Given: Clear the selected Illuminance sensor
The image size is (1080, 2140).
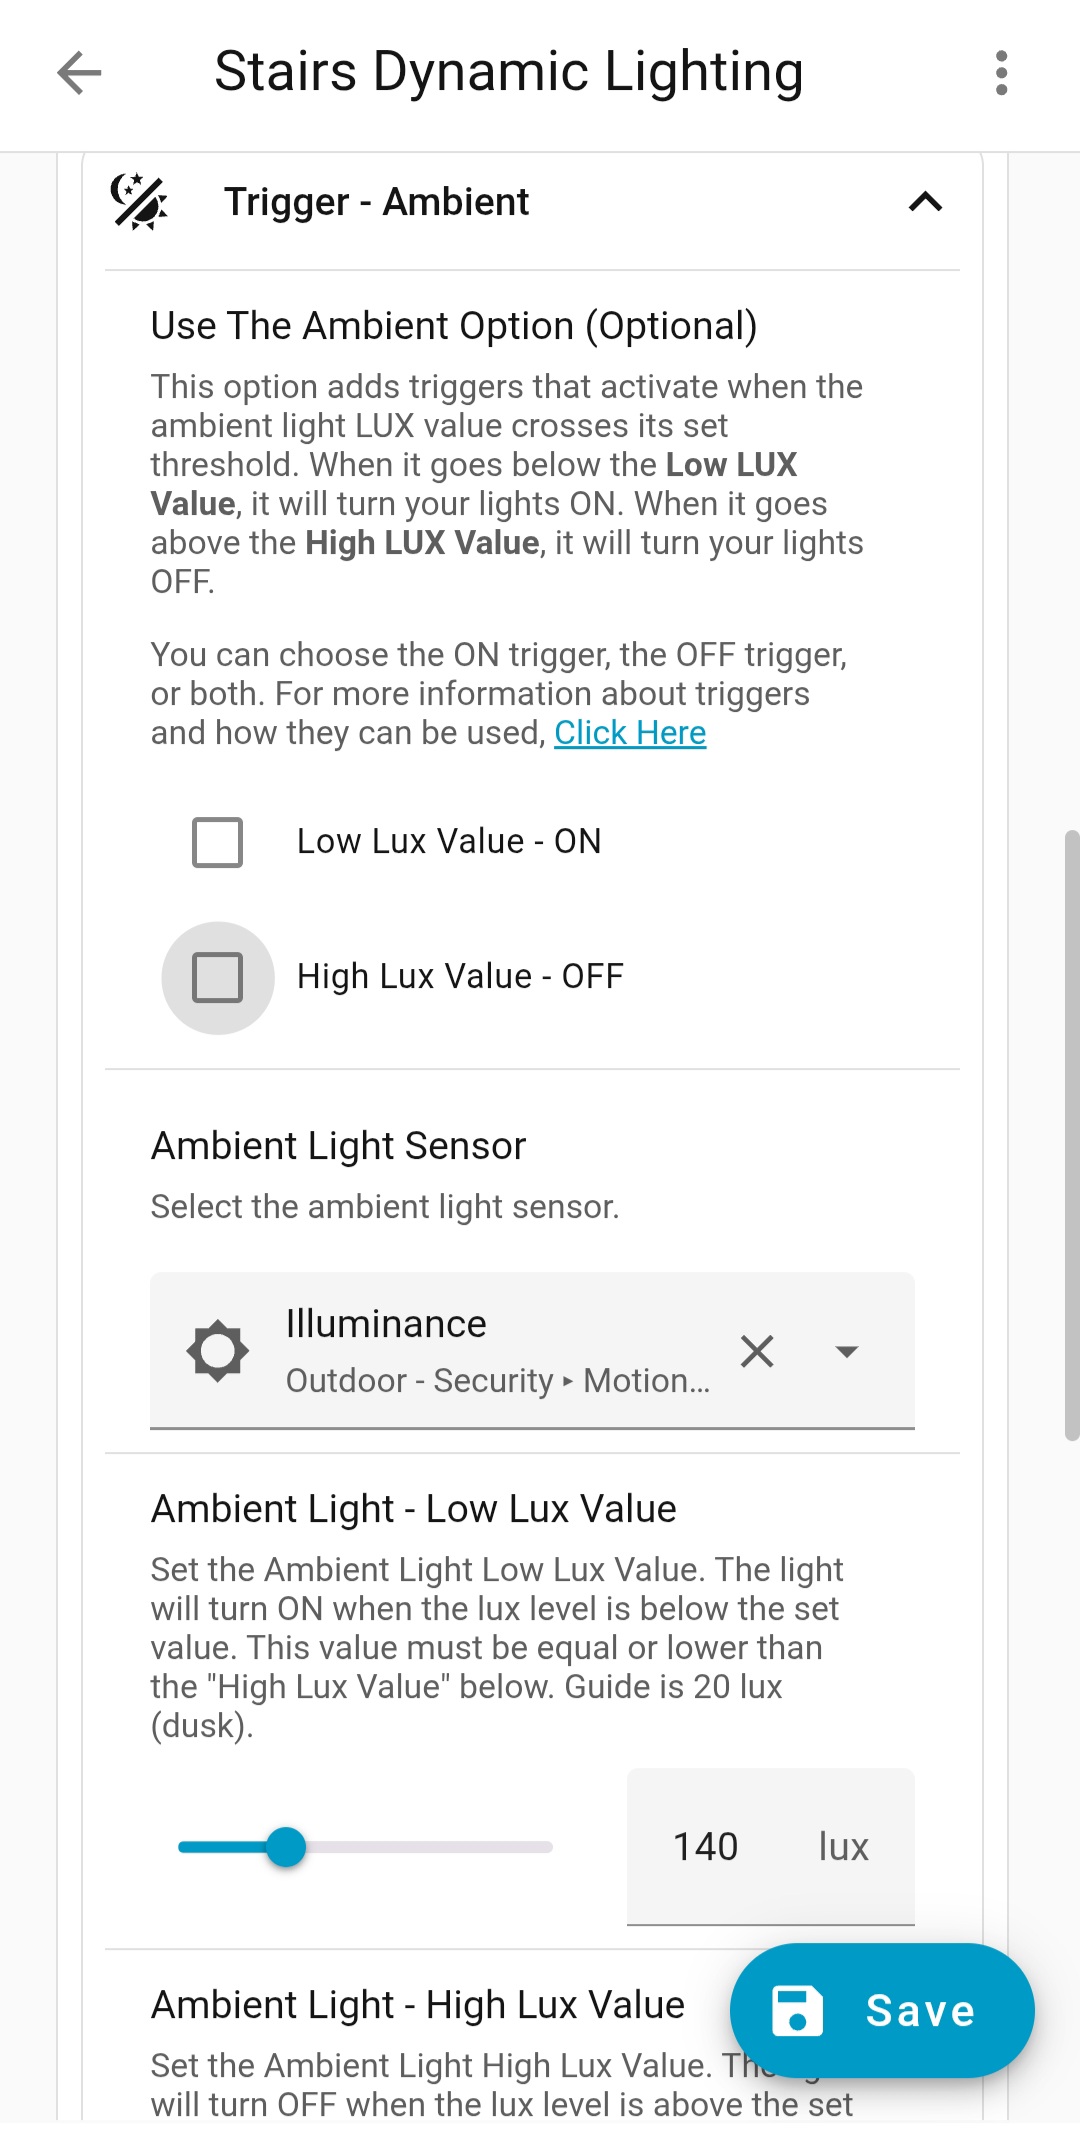Looking at the screenshot, I should click(x=757, y=1351).
